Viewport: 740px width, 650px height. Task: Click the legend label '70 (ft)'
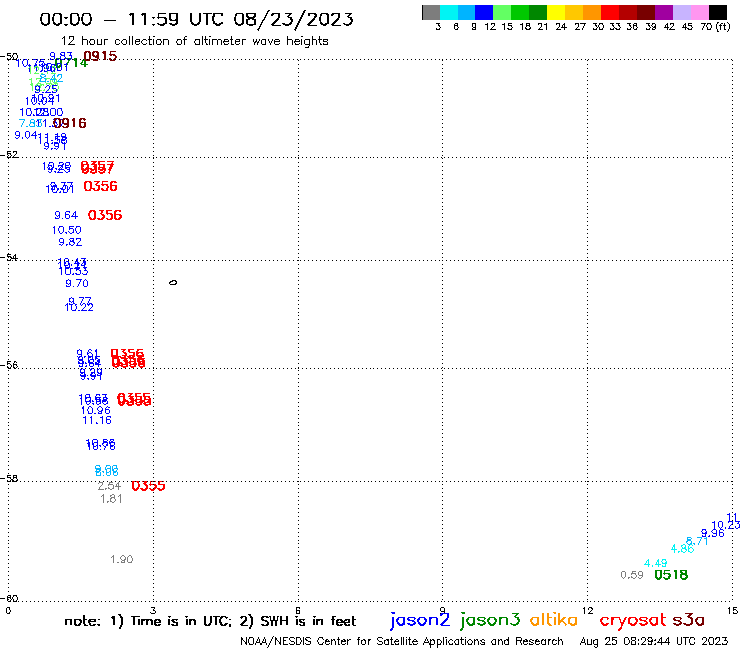[715, 27]
